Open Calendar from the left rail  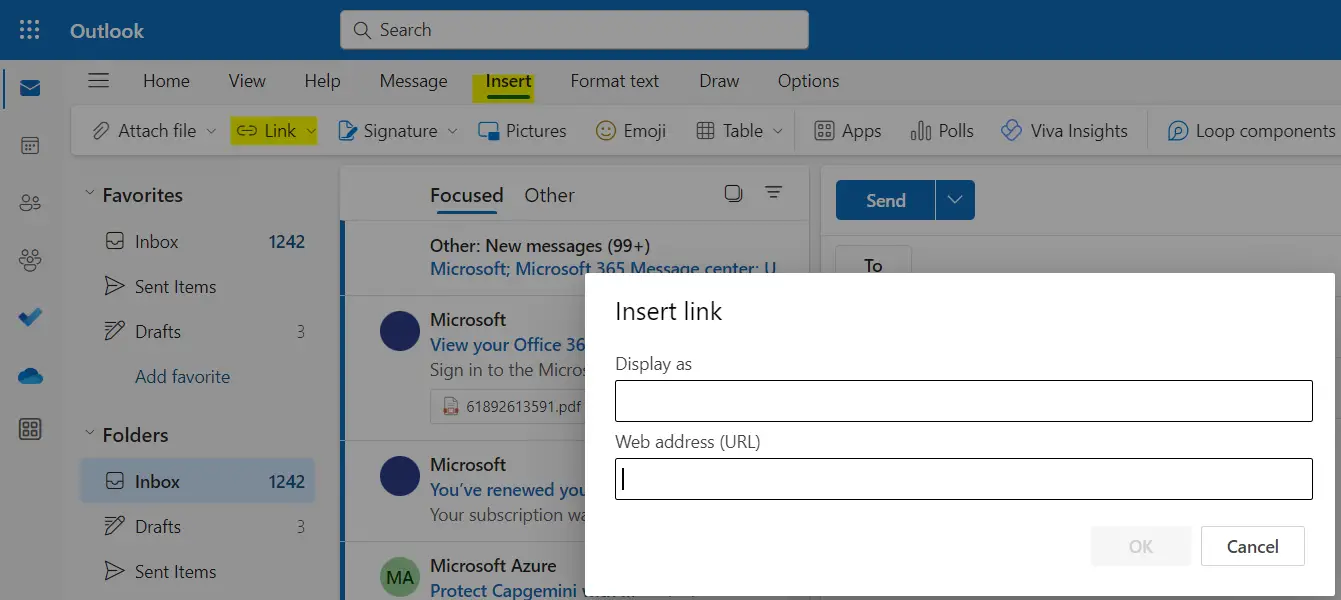(x=30, y=146)
